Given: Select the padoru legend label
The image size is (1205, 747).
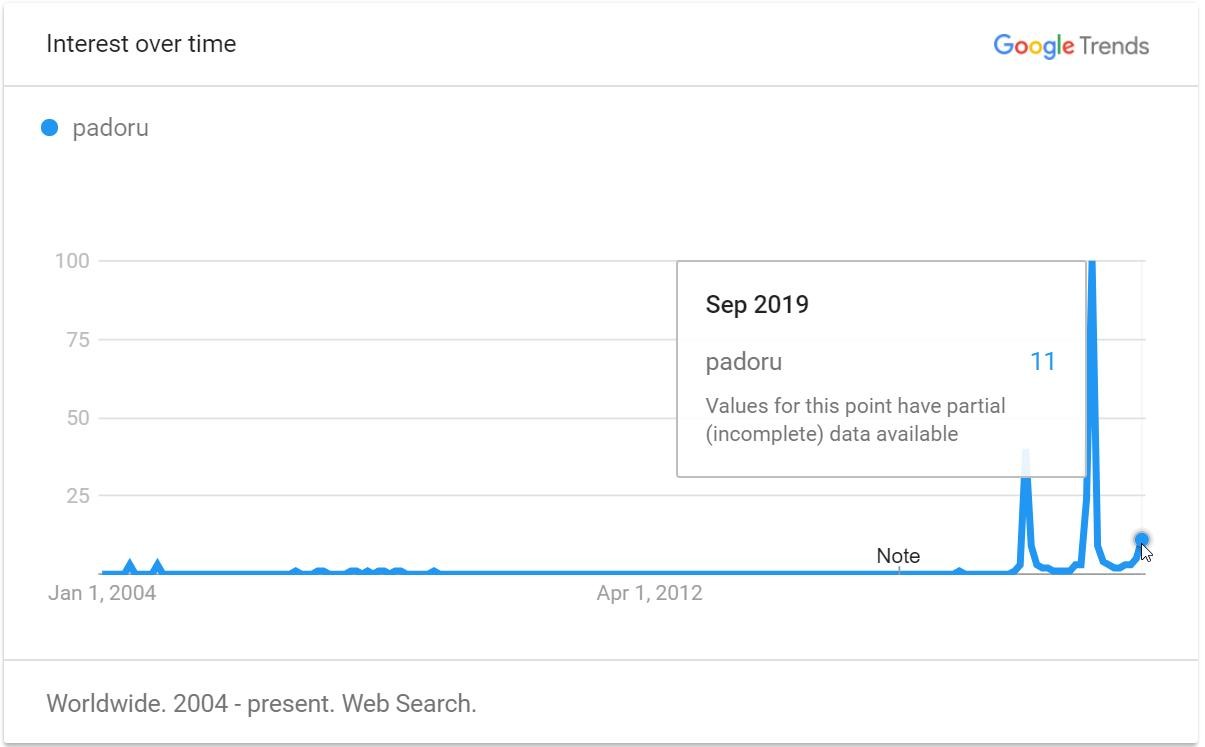Looking at the screenshot, I should pos(110,128).
